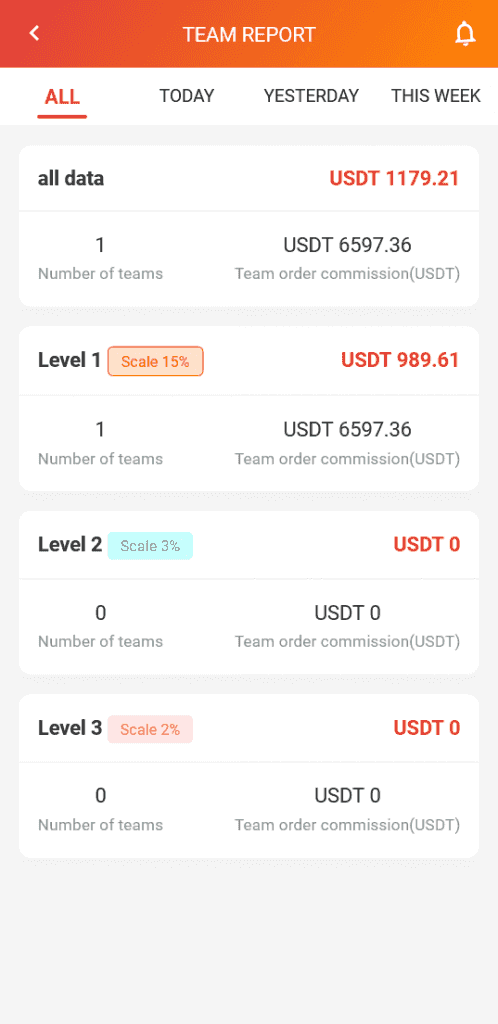Switch to the YESTERDAY tab
This screenshot has width=498, height=1024.
point(311,96)
